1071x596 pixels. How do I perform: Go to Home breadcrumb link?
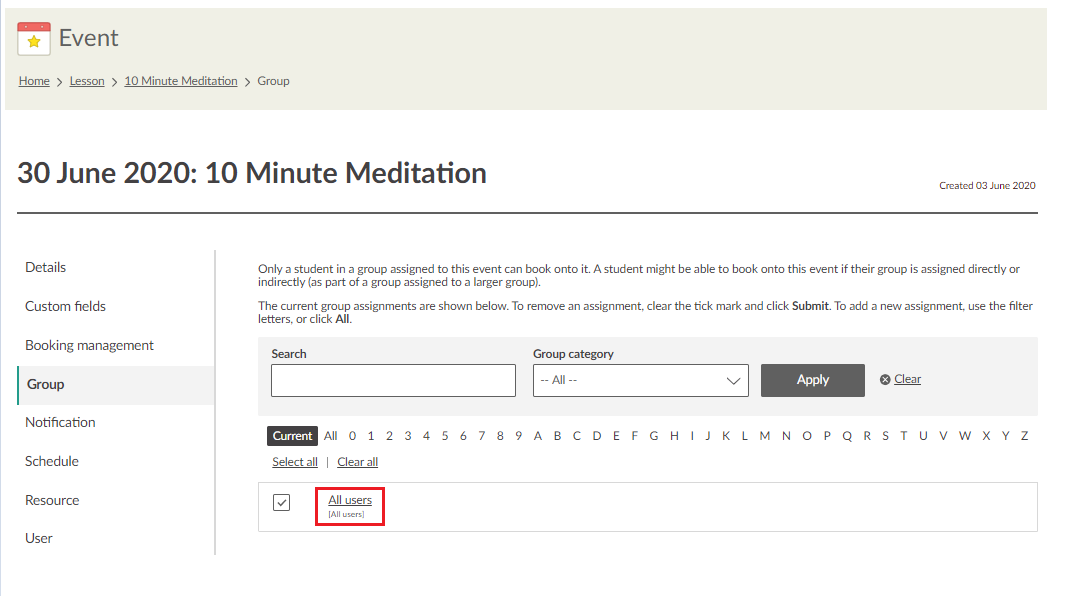pos(34,81)
